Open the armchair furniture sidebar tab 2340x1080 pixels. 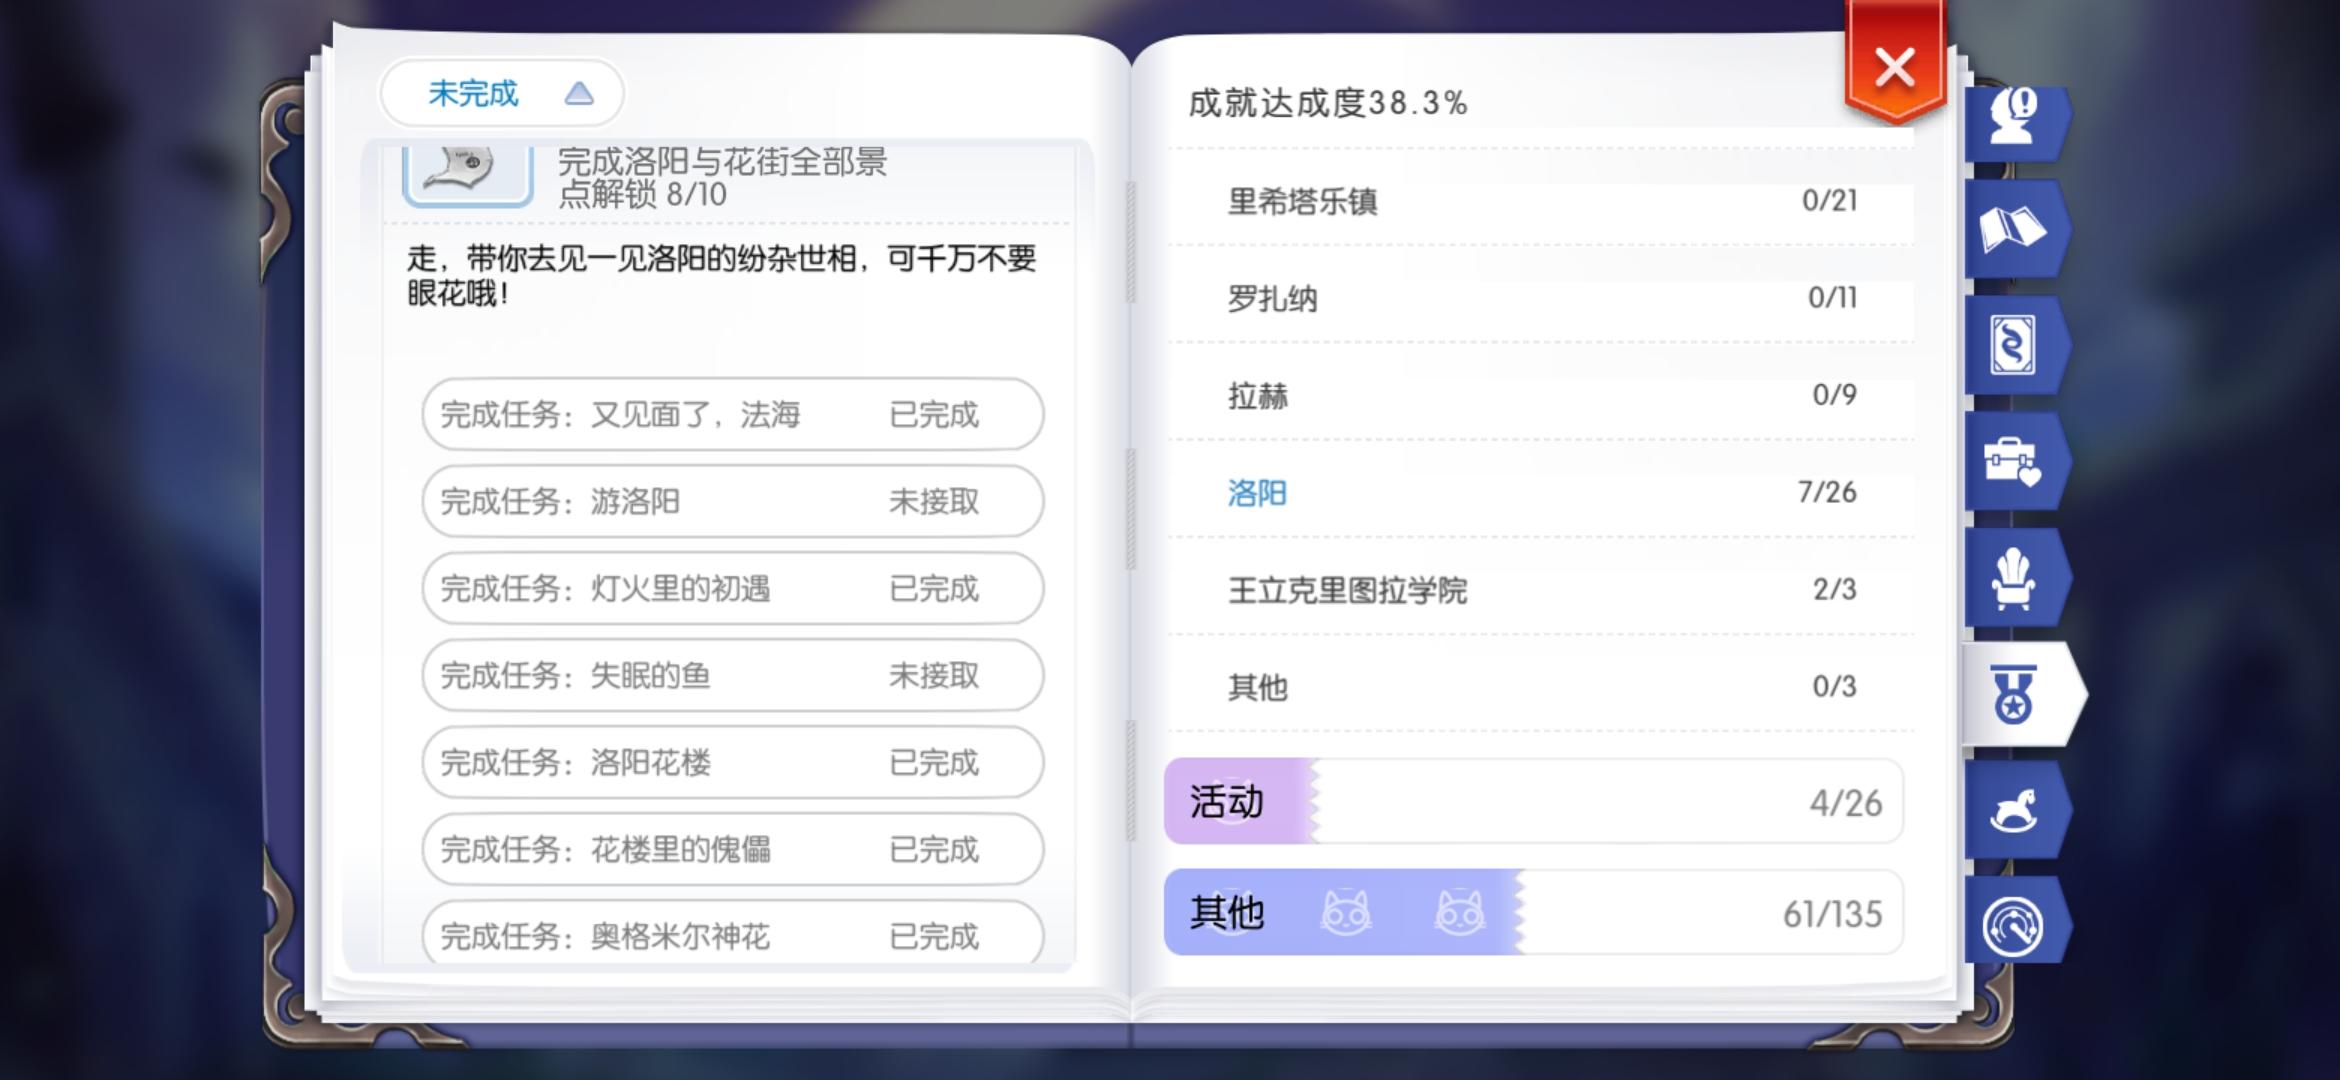click(2015, 578)
